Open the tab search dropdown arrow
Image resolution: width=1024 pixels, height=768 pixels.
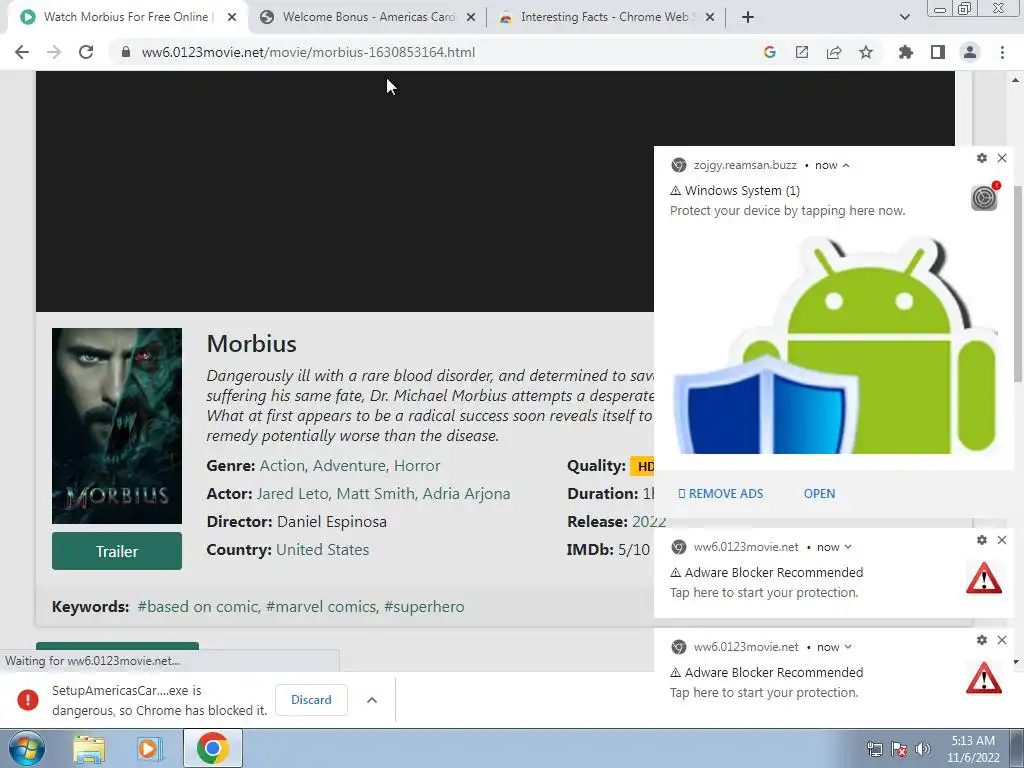point(904,17)
